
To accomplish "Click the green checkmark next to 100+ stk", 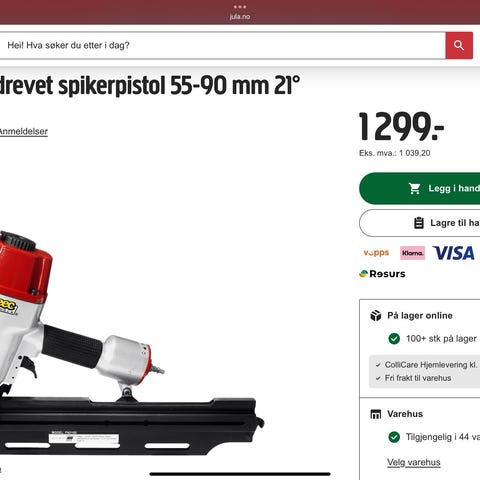I will pyautogui.click(x=394, y=339).
